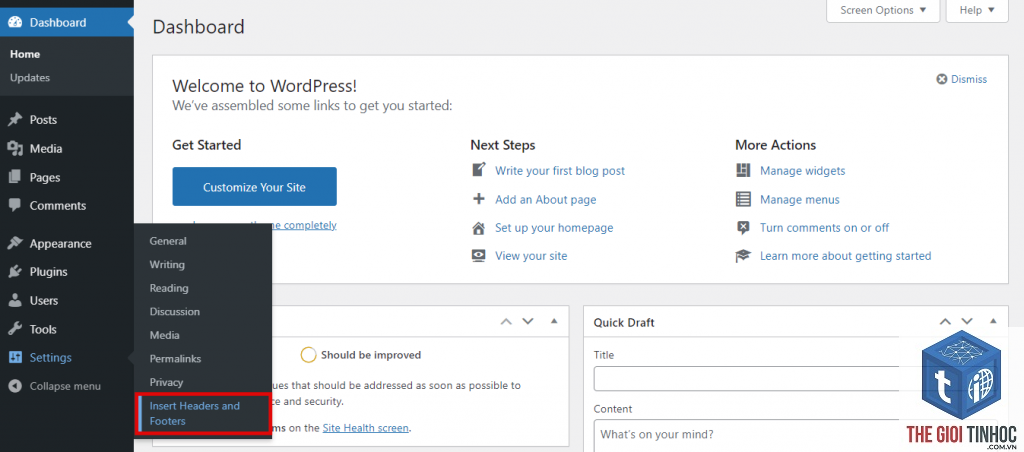Viewport: 1024px width, 452px height.
Task: Move Site Health widget up with its arrow
Action: (506, 321)
